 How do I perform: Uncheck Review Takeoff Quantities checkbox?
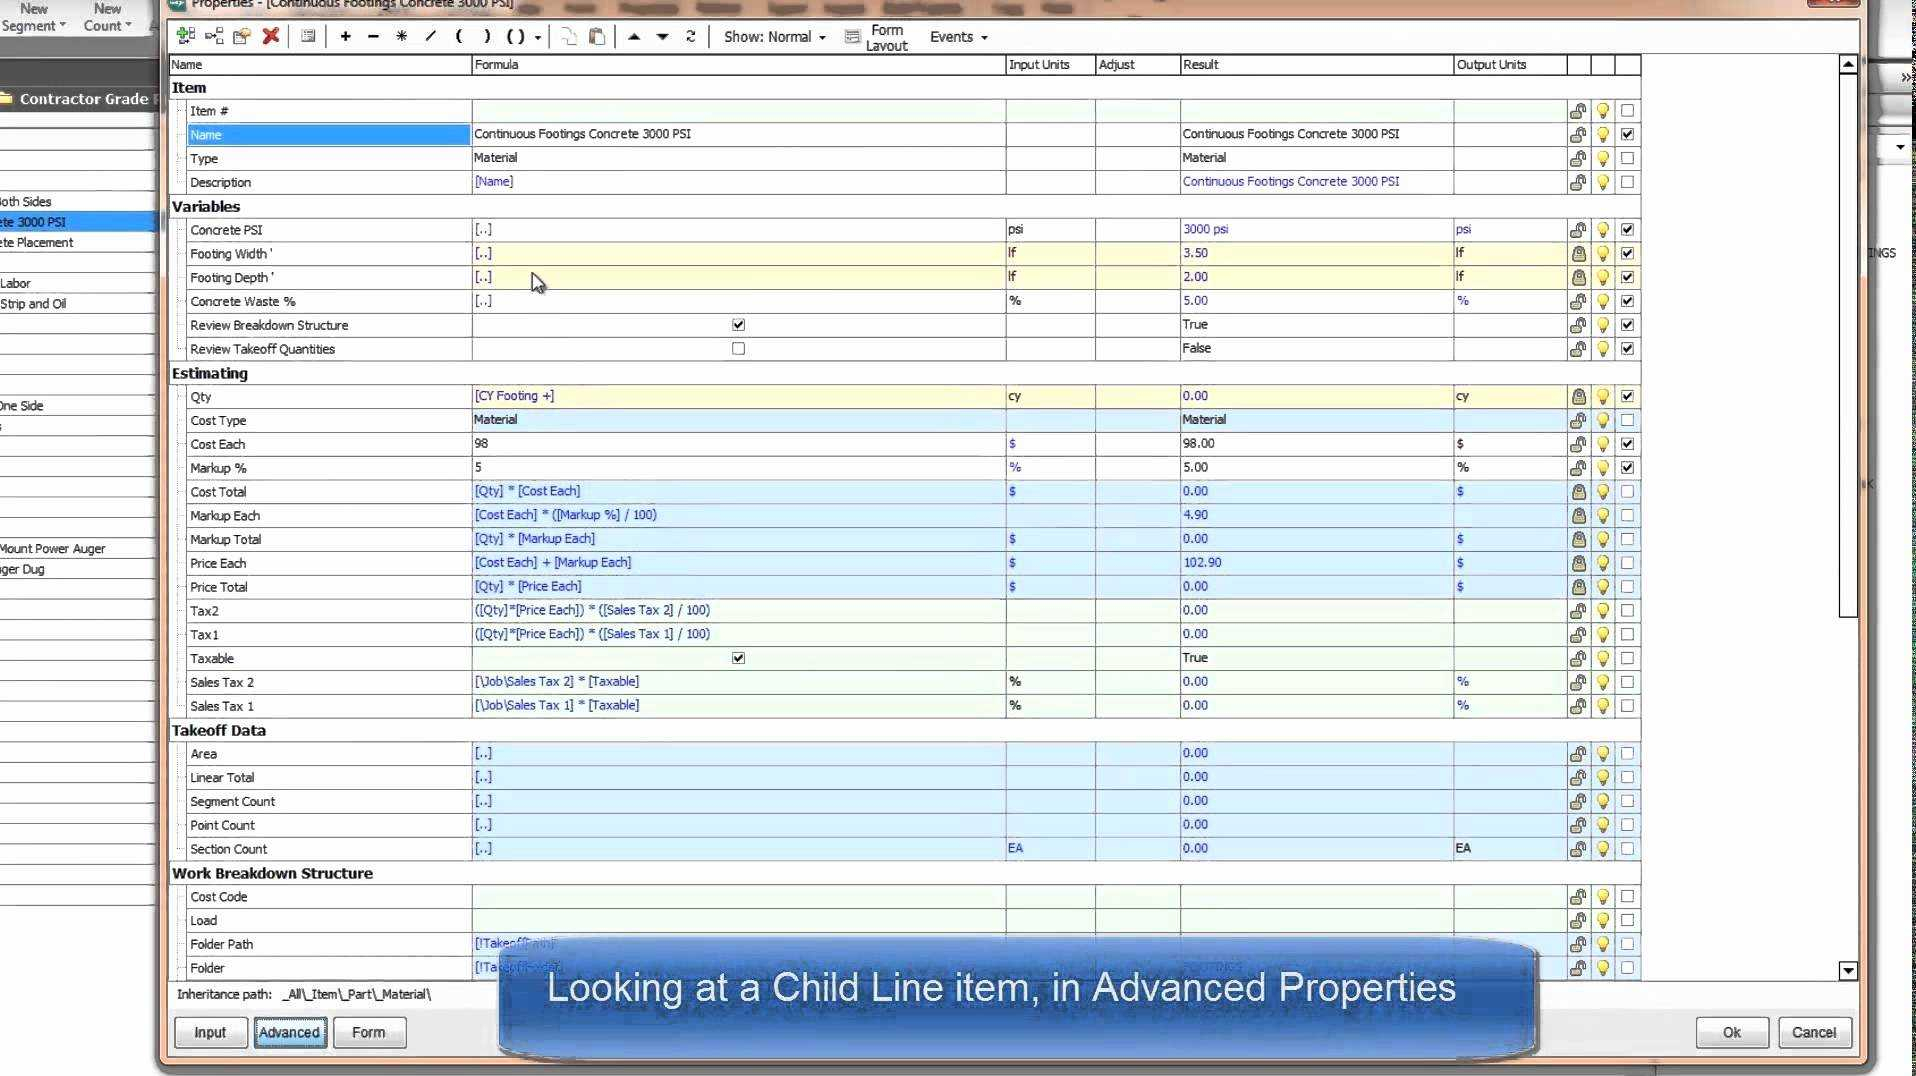[738, 348]
